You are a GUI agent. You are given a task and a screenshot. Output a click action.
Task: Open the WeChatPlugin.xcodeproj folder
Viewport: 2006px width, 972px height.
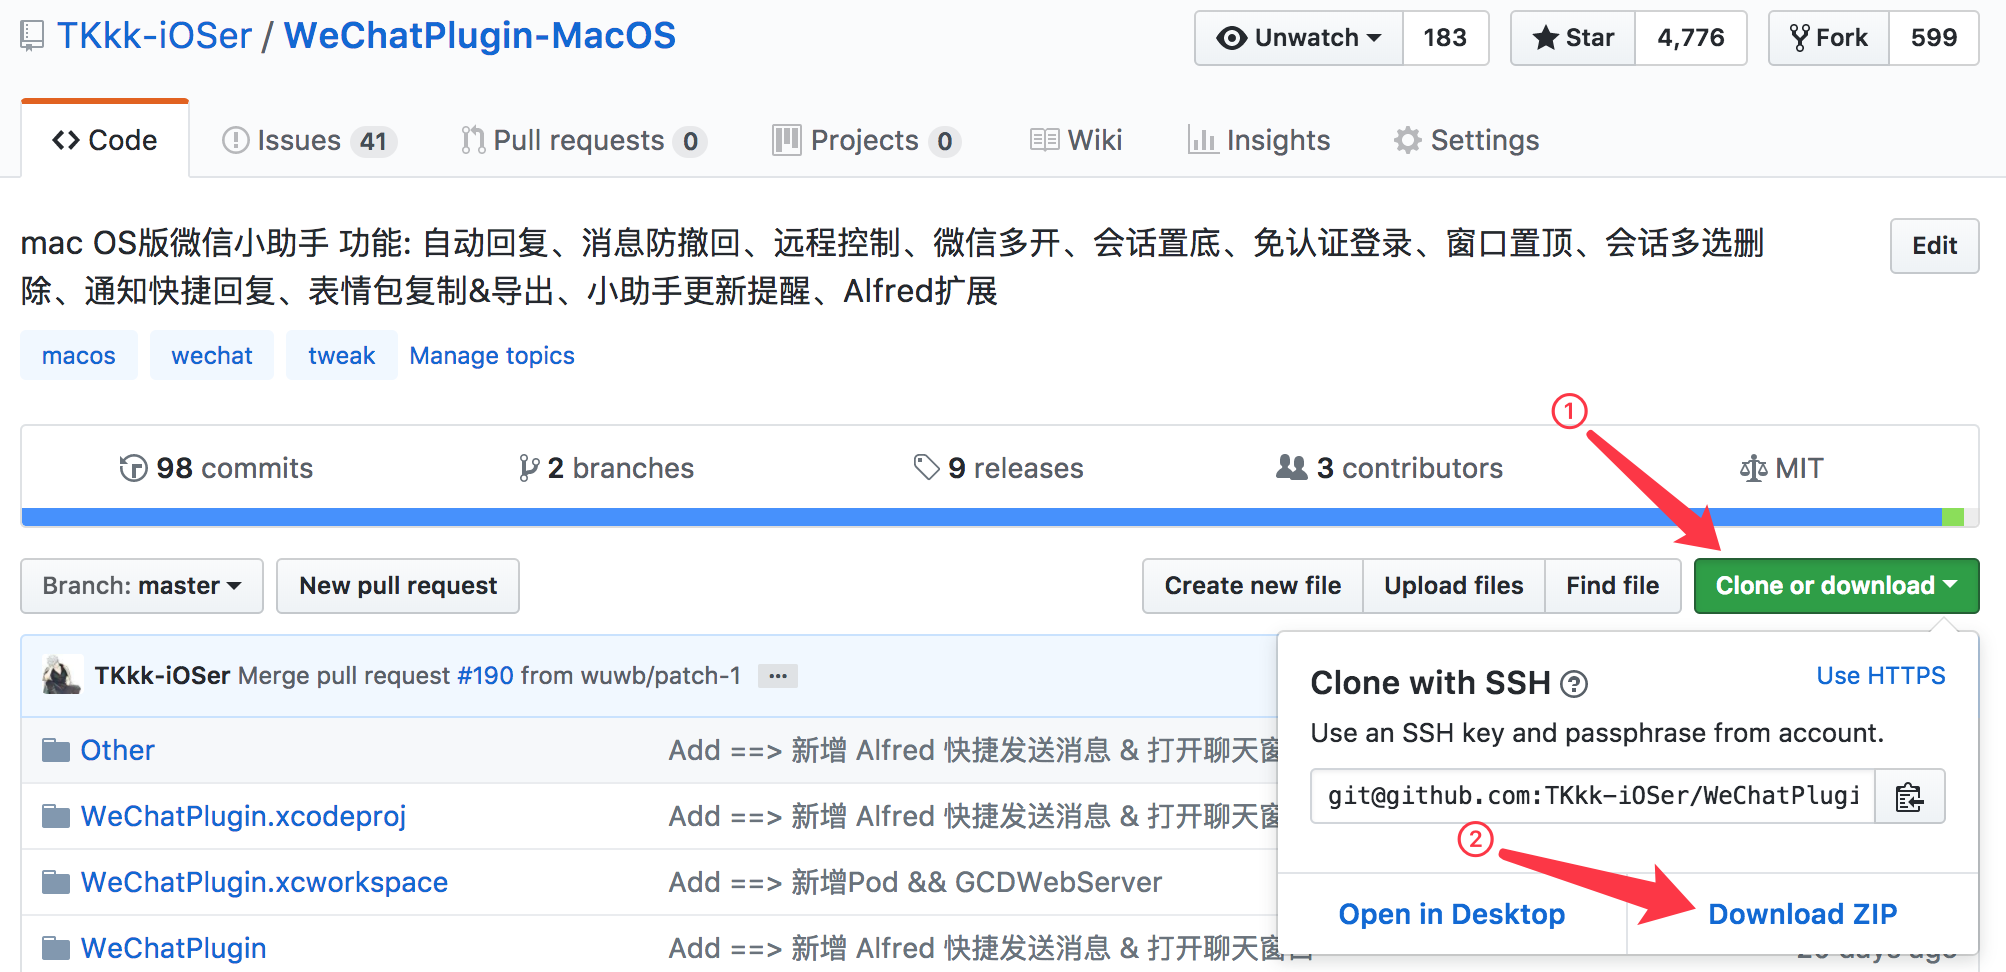(x=244, y=816)
